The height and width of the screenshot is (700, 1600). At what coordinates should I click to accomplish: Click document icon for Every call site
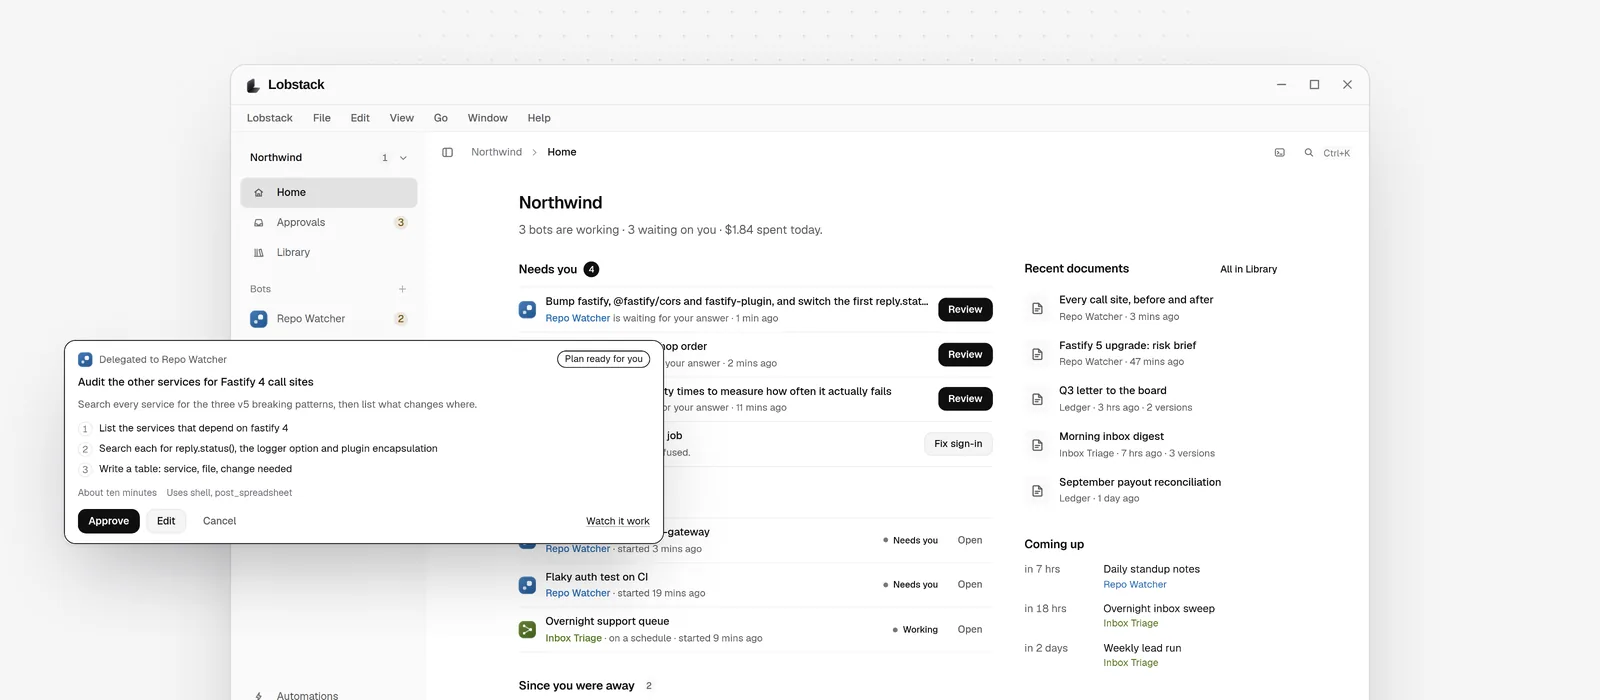pyautogui.click(x=1037, y=308)
